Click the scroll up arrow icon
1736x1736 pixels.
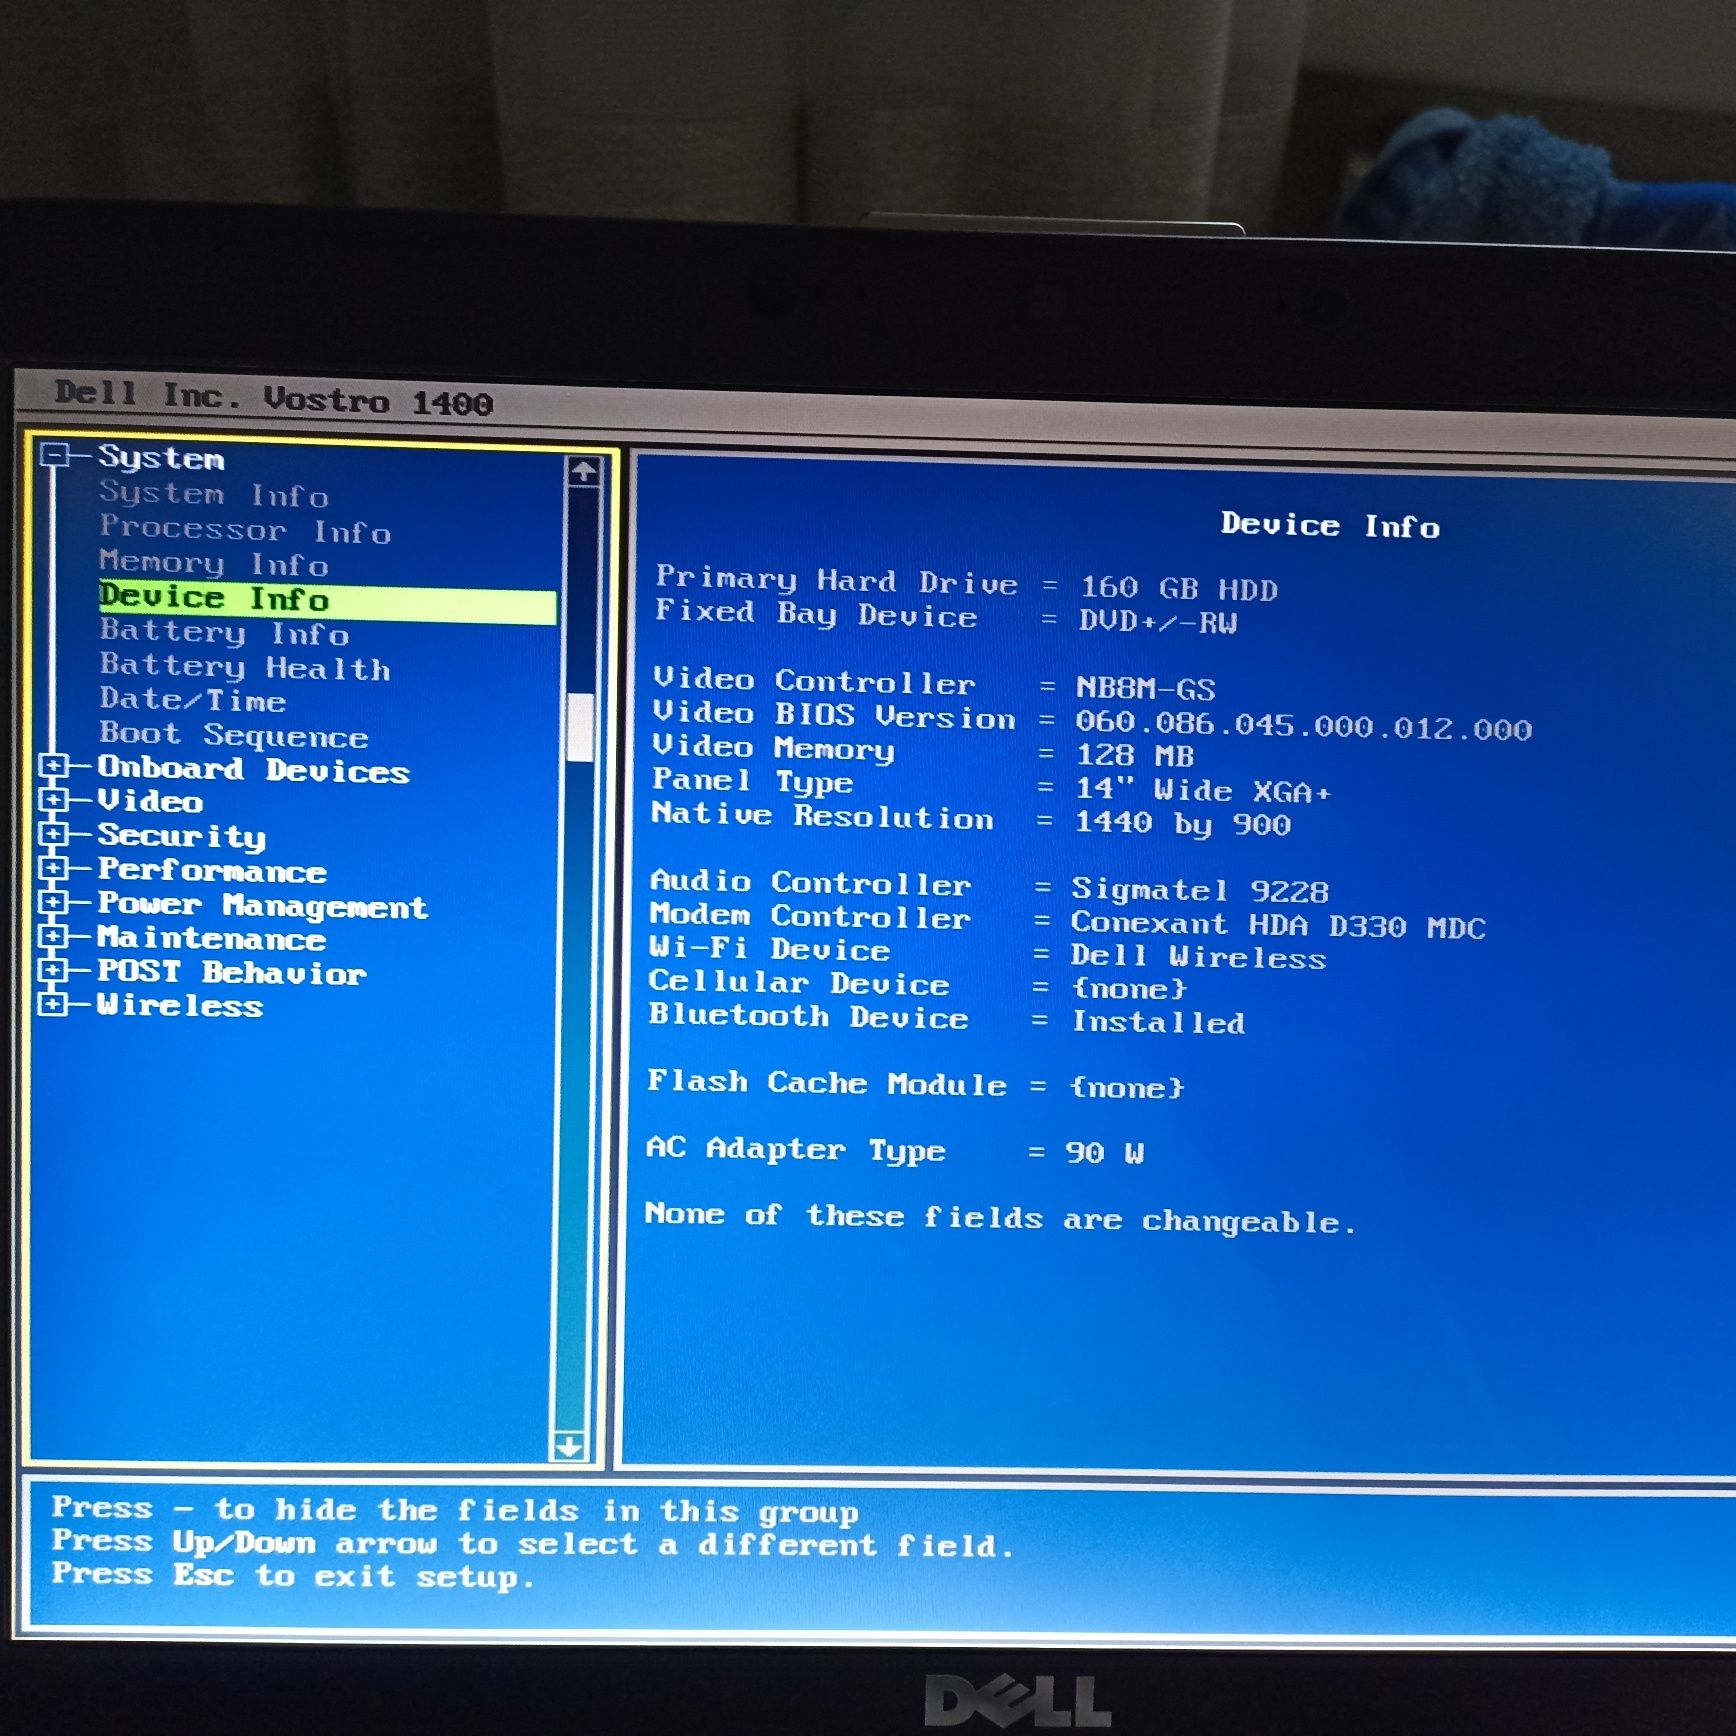583,471
